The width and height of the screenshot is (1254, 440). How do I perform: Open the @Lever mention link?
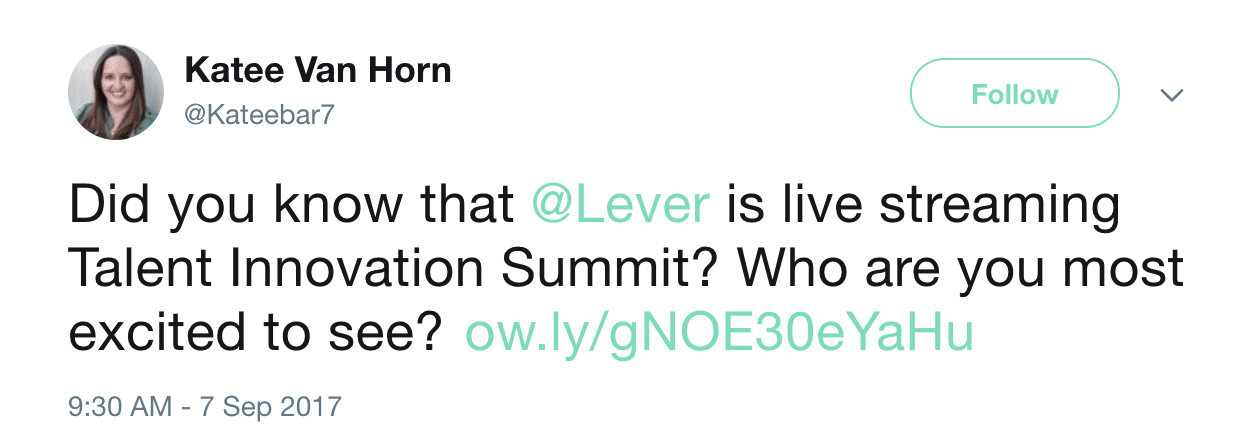(620, 205)
